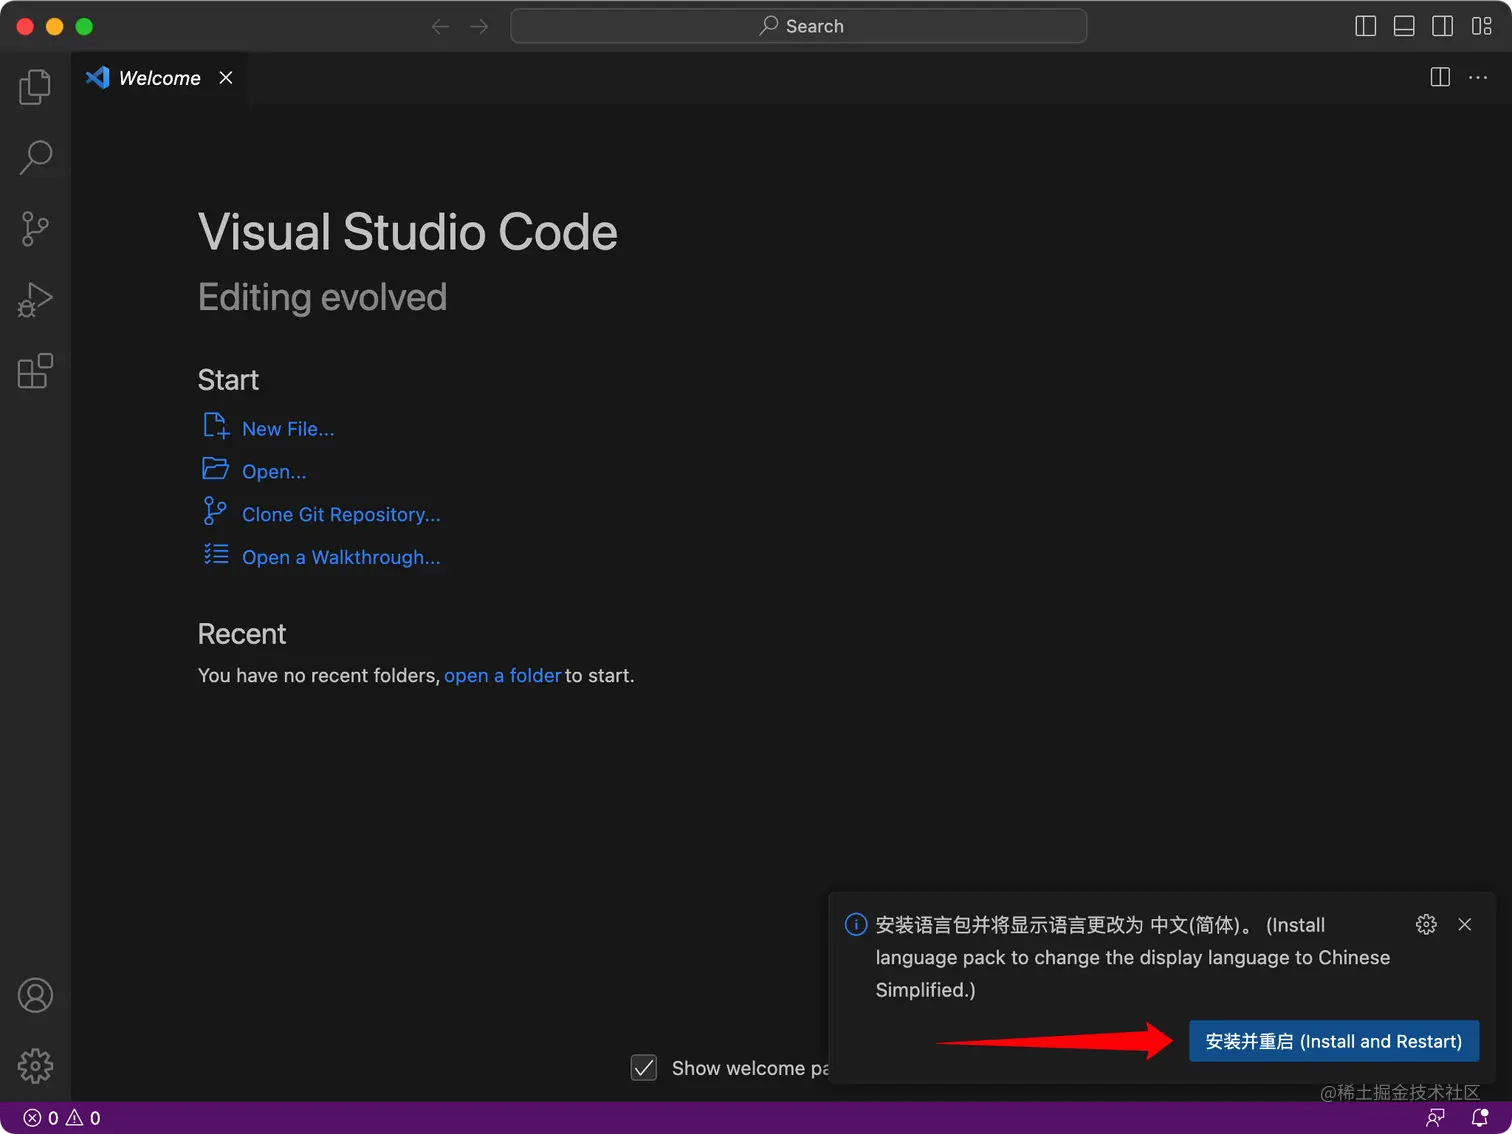
Task: Open the editor More Actions ellipsis
Action: [x=1478, y=77]
